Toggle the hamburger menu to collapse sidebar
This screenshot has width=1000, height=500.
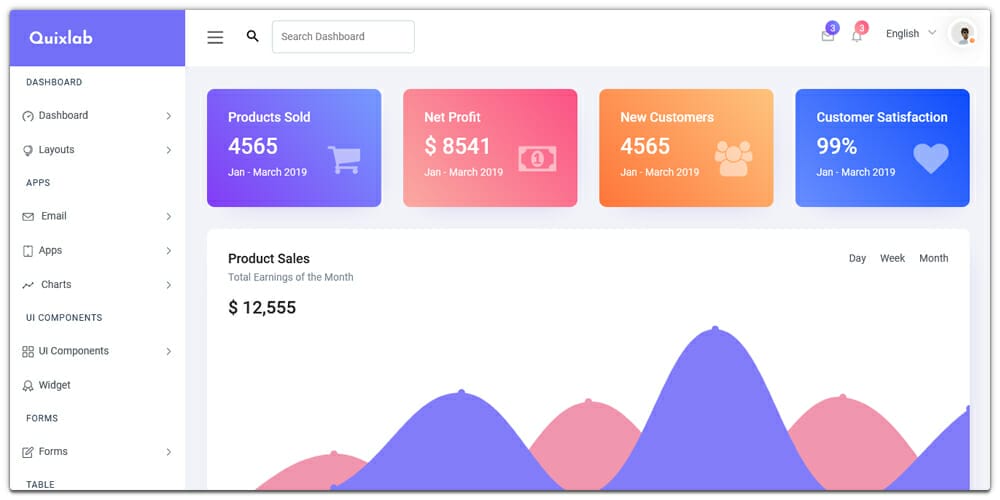click(x=215, y=37)
